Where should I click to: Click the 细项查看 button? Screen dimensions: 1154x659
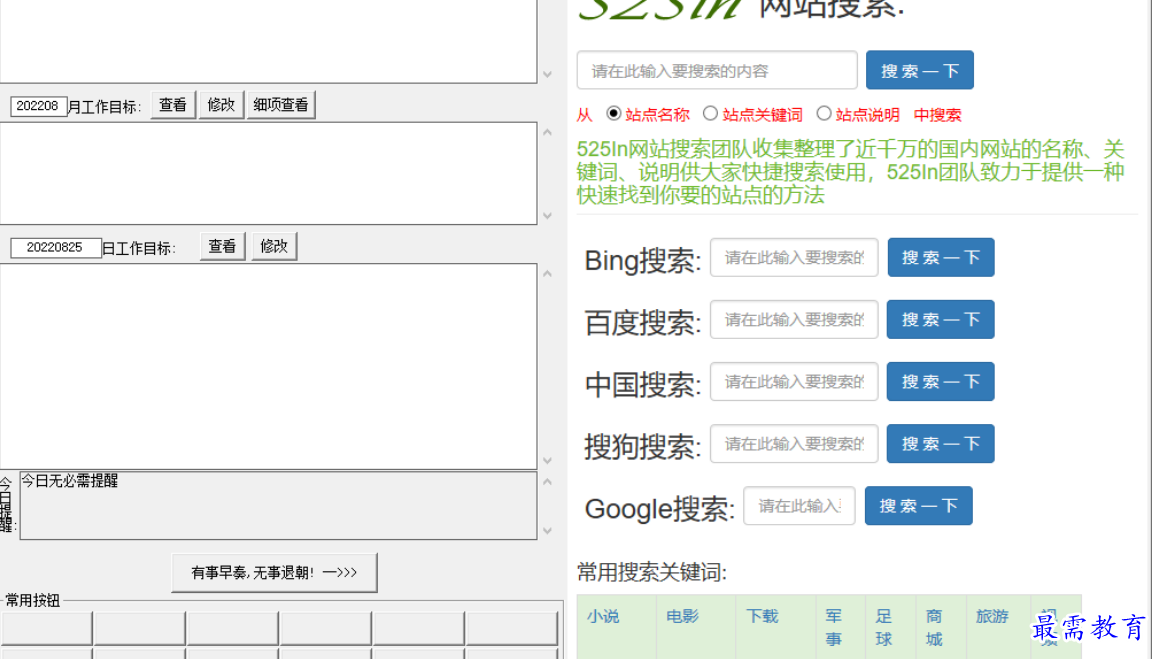pos(280,105)
